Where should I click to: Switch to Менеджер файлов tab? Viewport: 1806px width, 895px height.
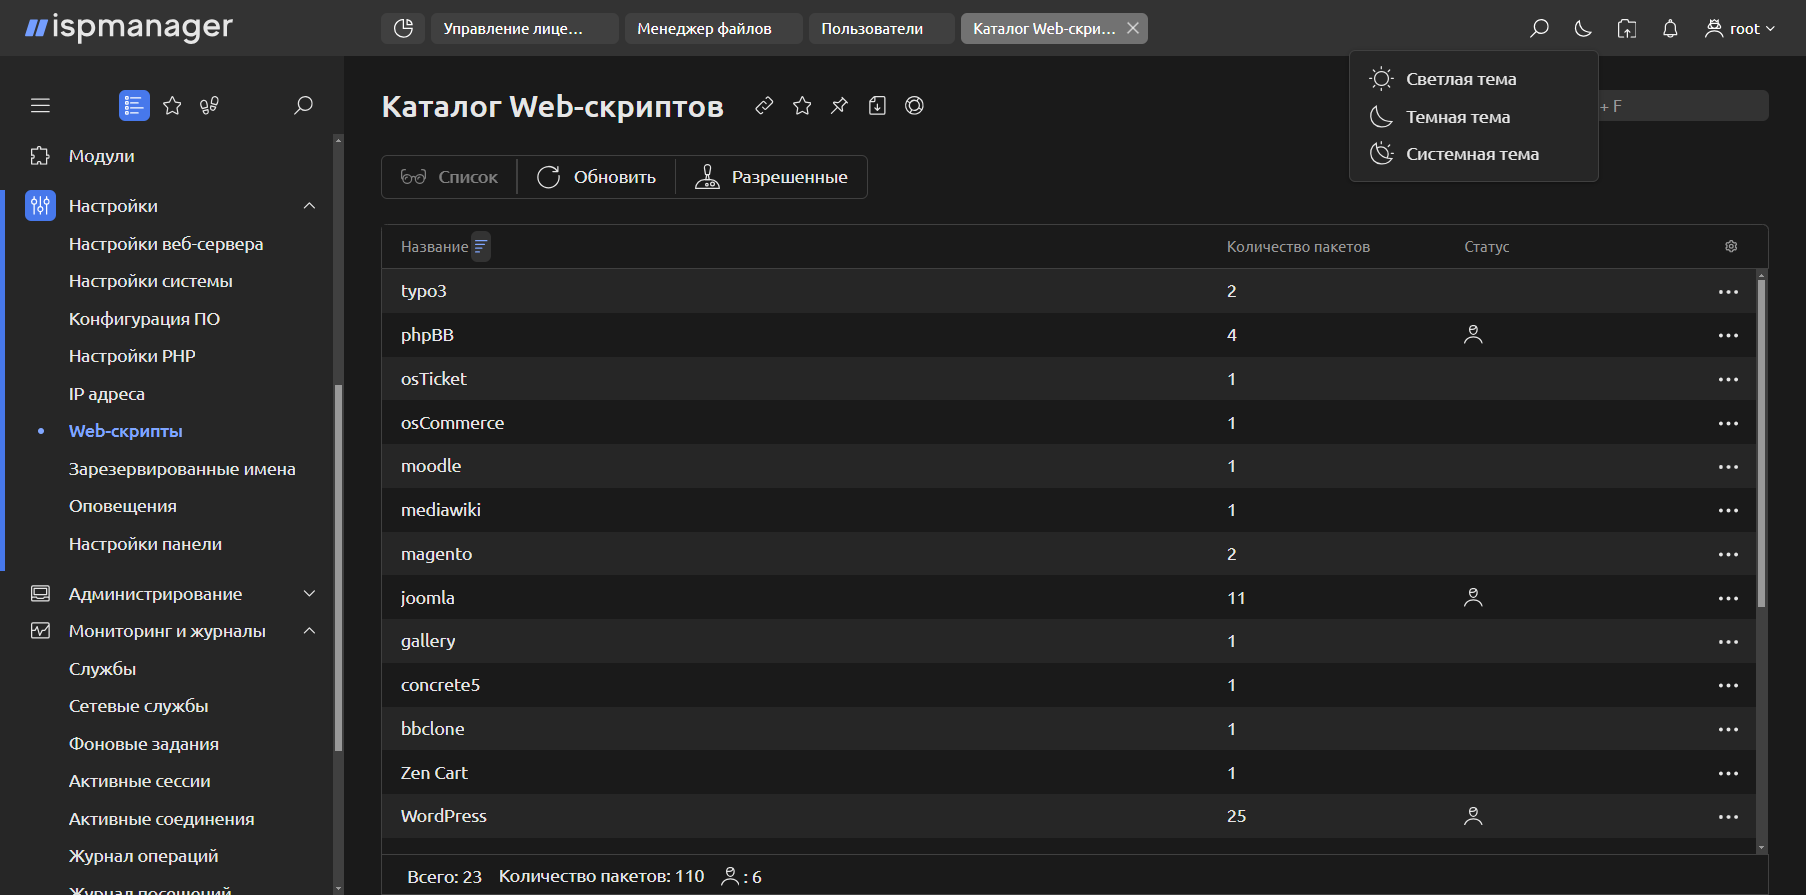[704, 29]
